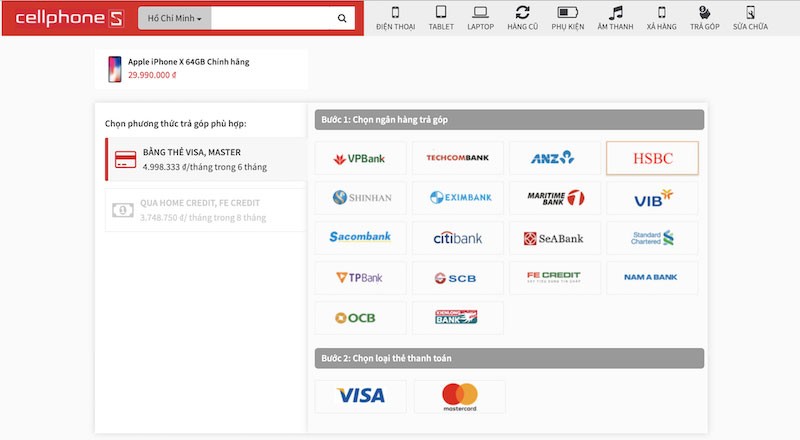Click the Bước 1: Chọn ngân hàng trả góp header
The height and width of the screenshot is (440, 800).
(509, 119)
